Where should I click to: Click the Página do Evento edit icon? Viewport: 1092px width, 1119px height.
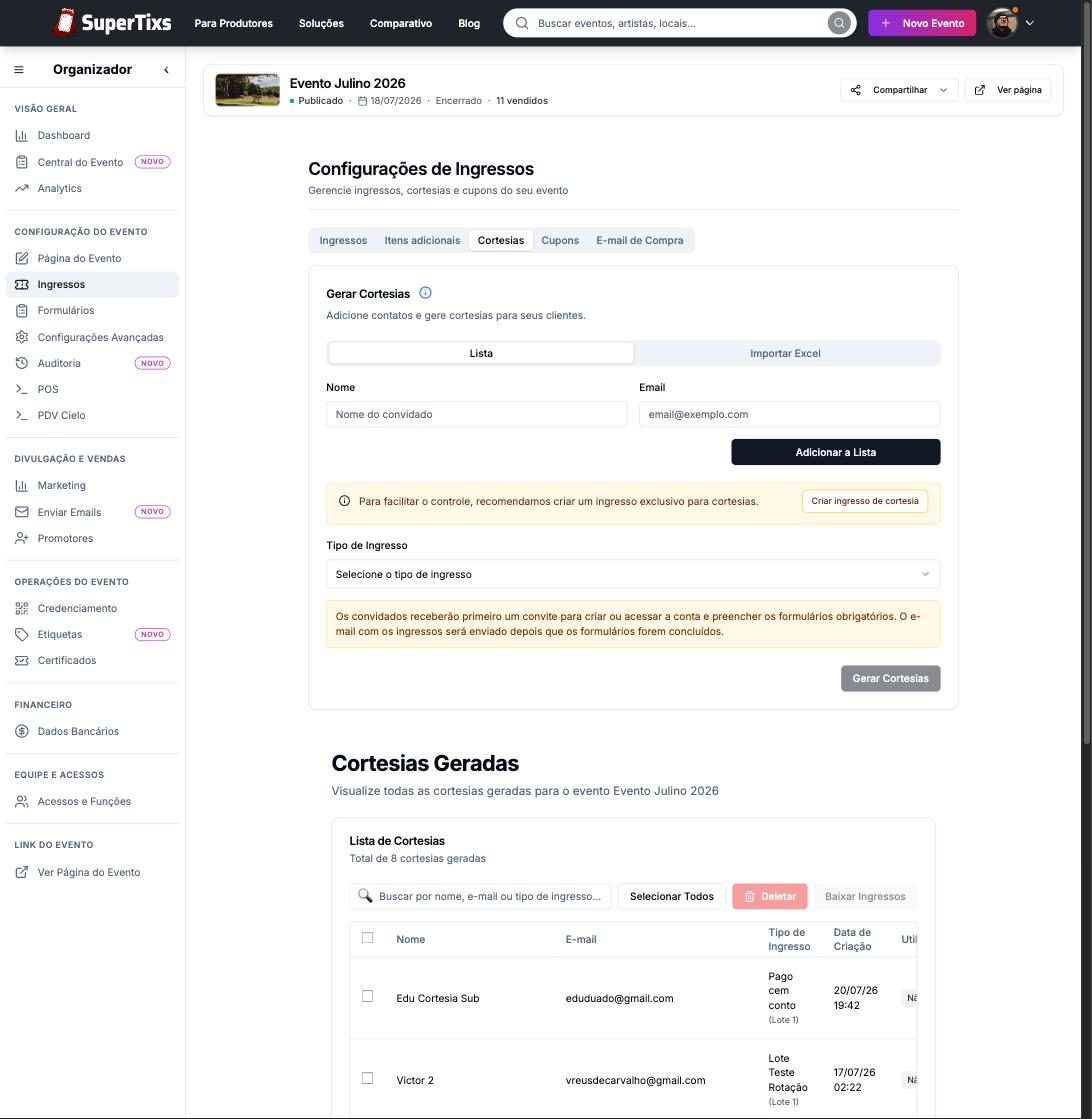(x=21, y=258)
